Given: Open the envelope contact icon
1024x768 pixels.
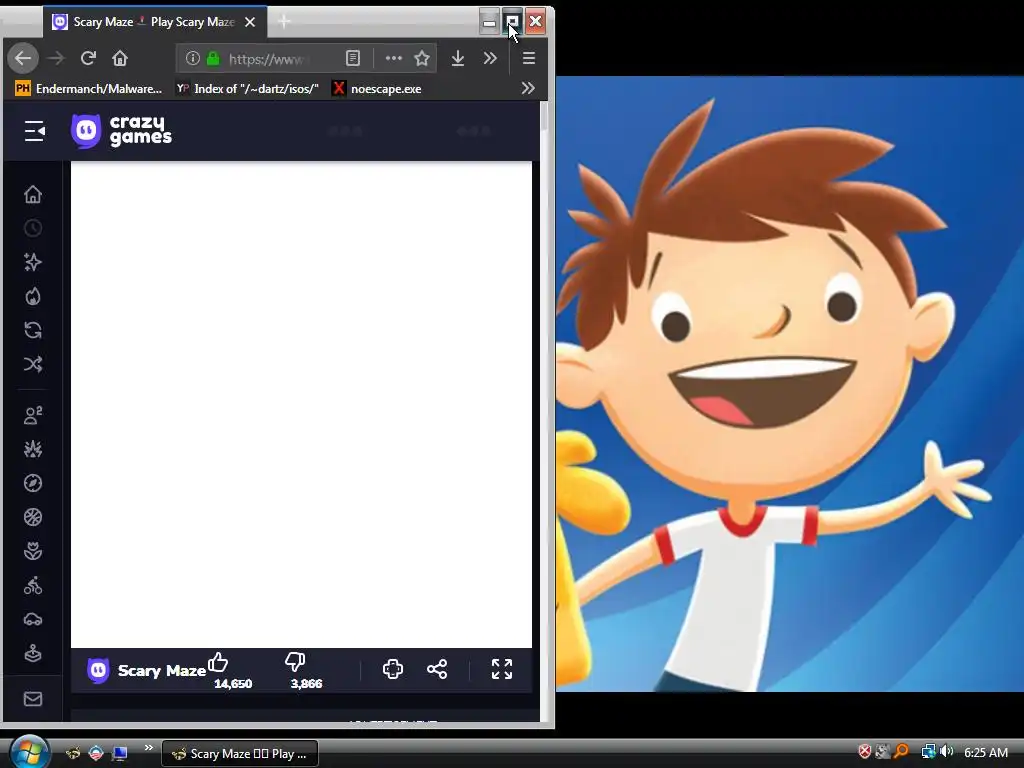Looking at the screenshot, I should pyautogui.click(x=33, y=699).
